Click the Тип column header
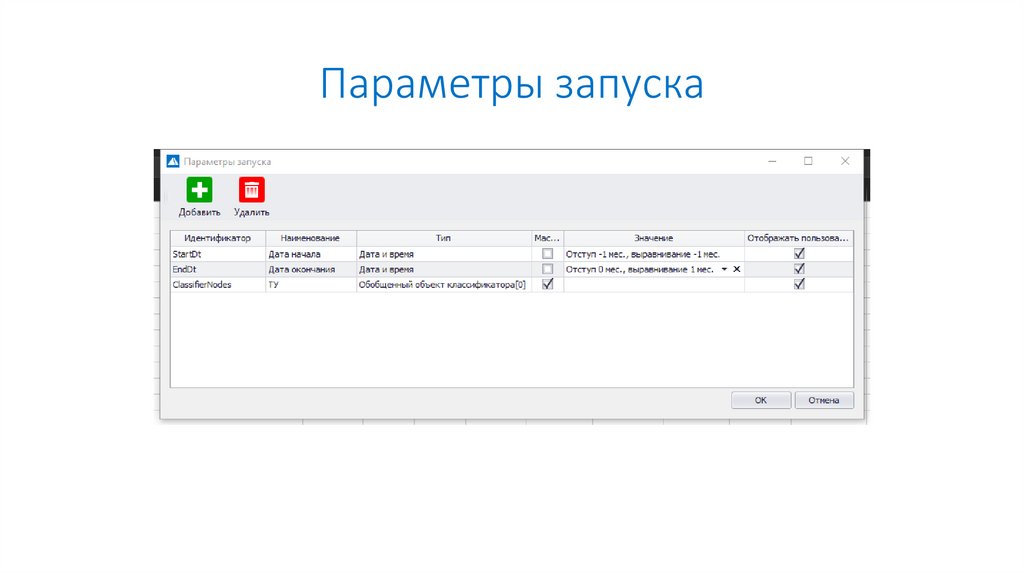1024x574 pixels. (x=443, y=238)
